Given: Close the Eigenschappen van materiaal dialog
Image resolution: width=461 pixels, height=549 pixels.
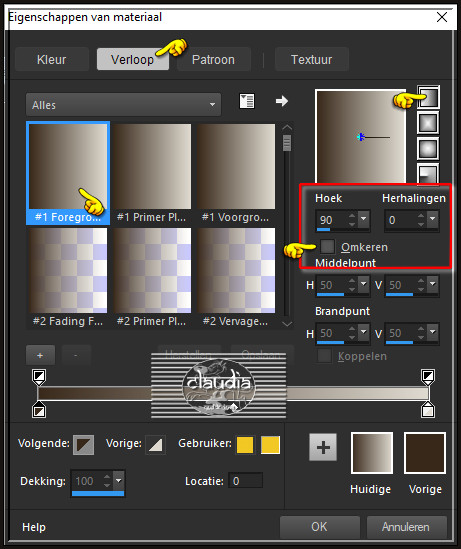Looking at the screenshot, I should tap(442, 17).
